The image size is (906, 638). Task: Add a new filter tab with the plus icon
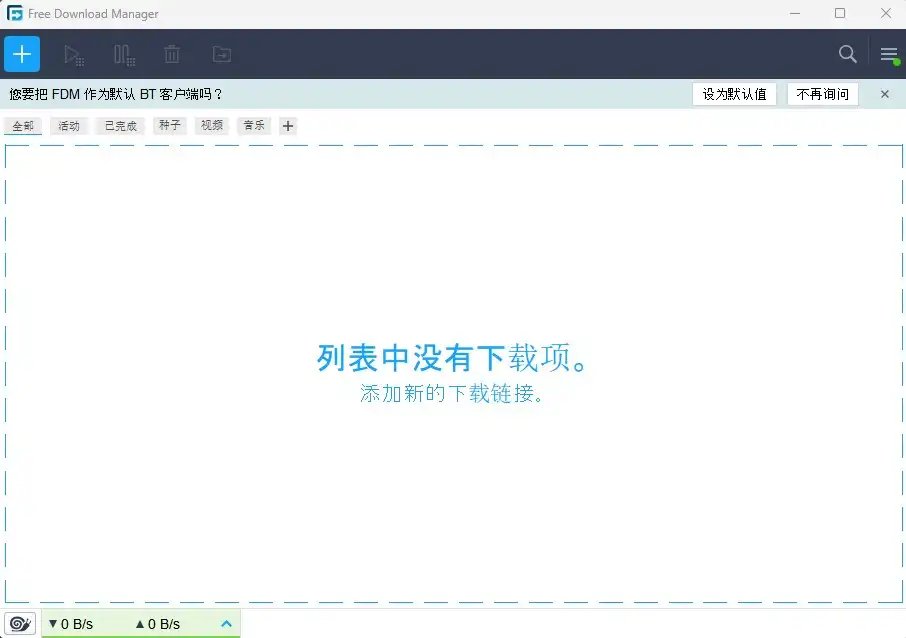[x=287, y=125]
